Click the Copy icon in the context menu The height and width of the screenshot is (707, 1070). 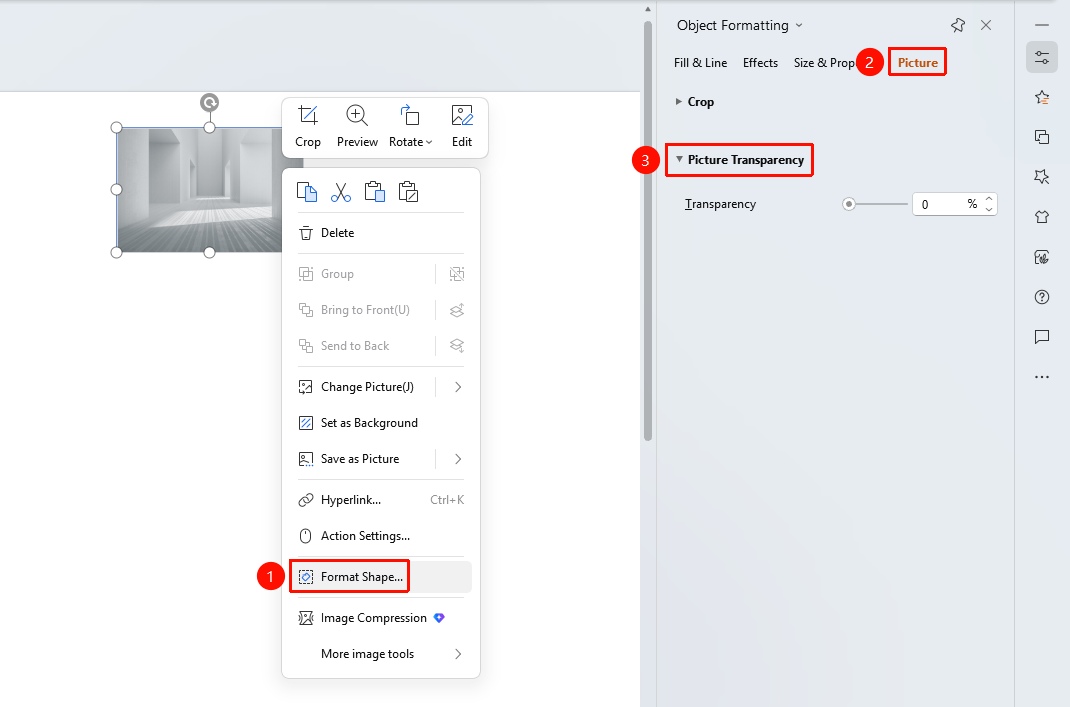(x=307, y=192)
